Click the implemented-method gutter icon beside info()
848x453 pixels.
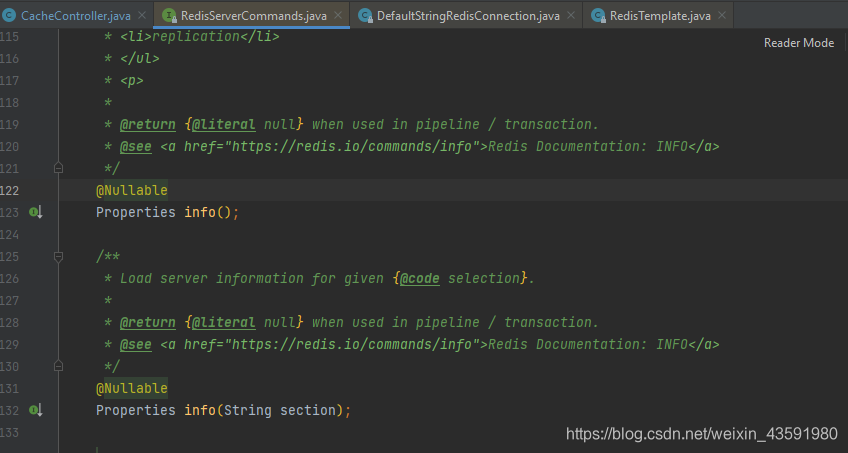pos(35,212)
